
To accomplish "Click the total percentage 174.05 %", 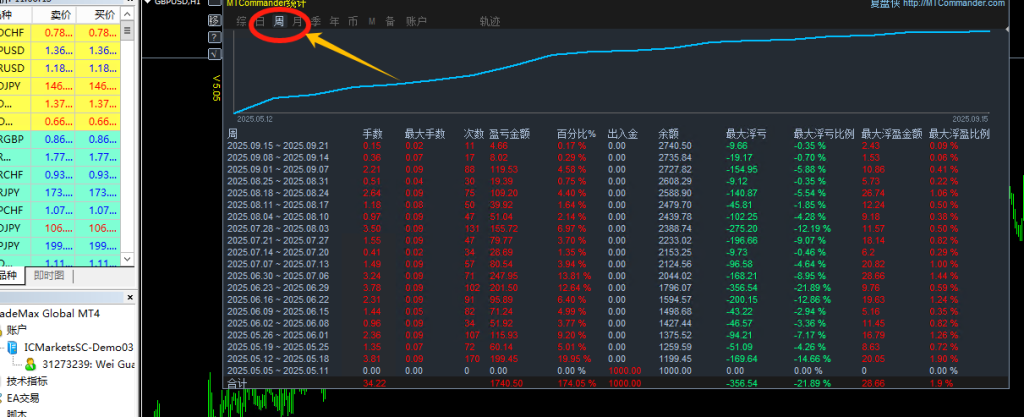I will click(x=577, y=383).
